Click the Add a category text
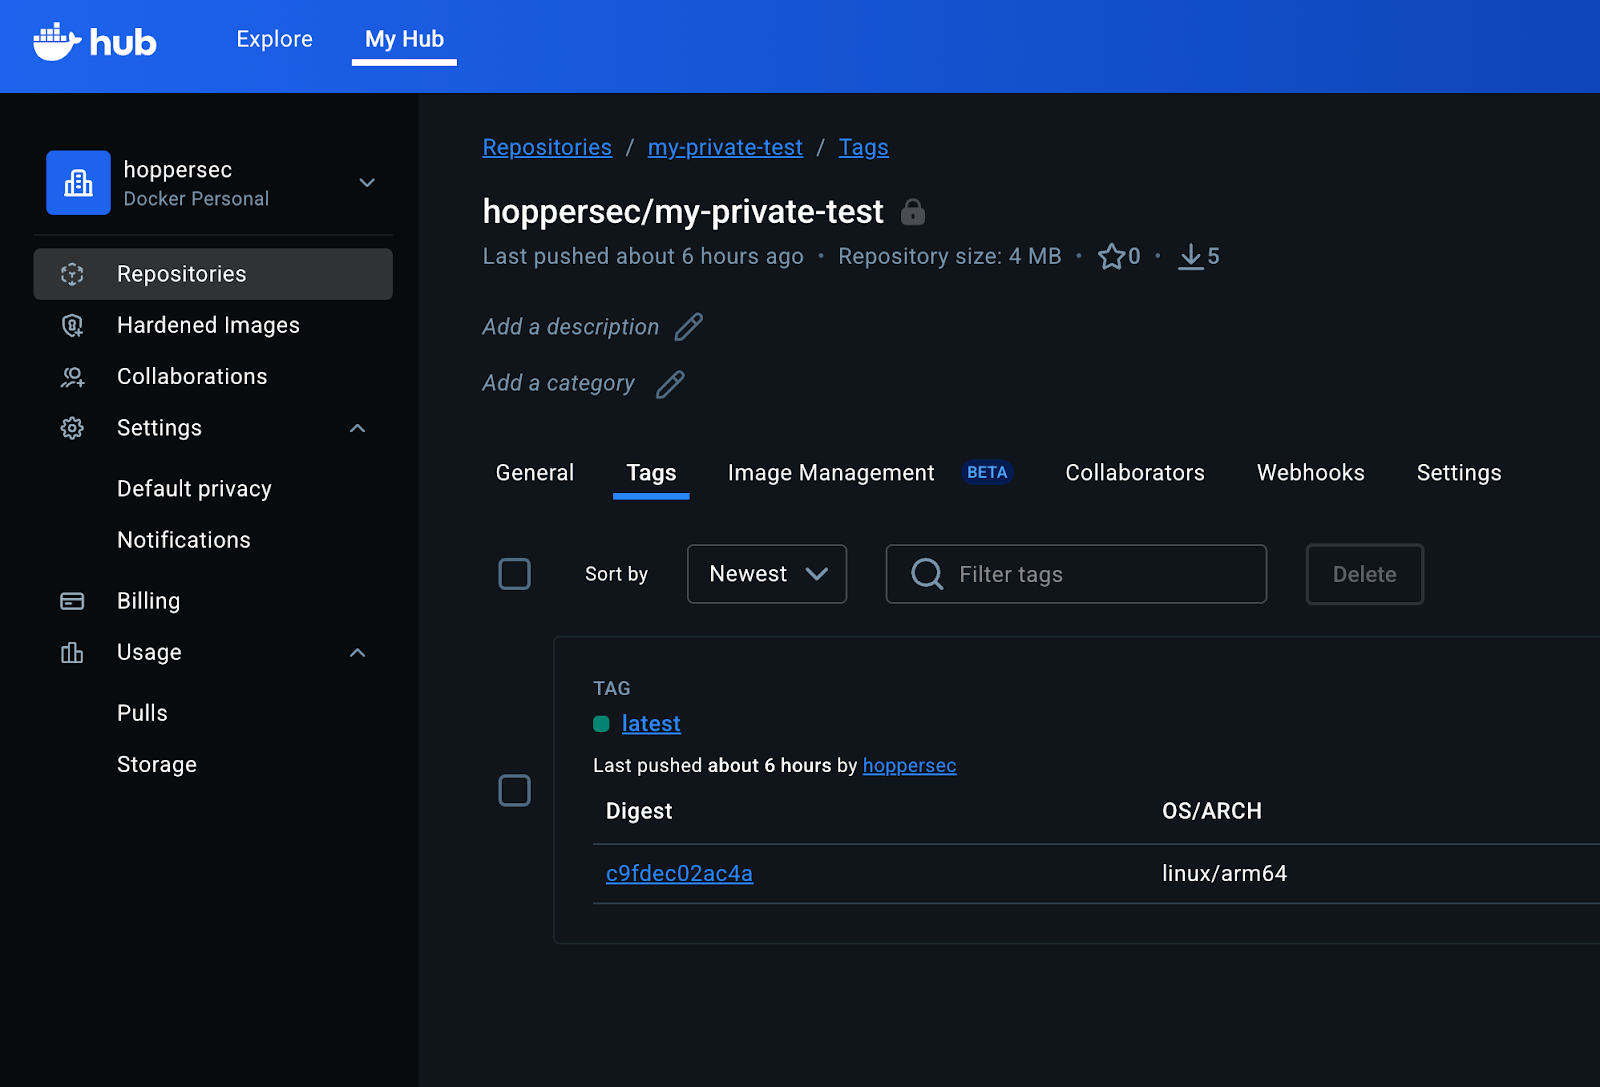Screen dimensions: 1600x1087 558,384
